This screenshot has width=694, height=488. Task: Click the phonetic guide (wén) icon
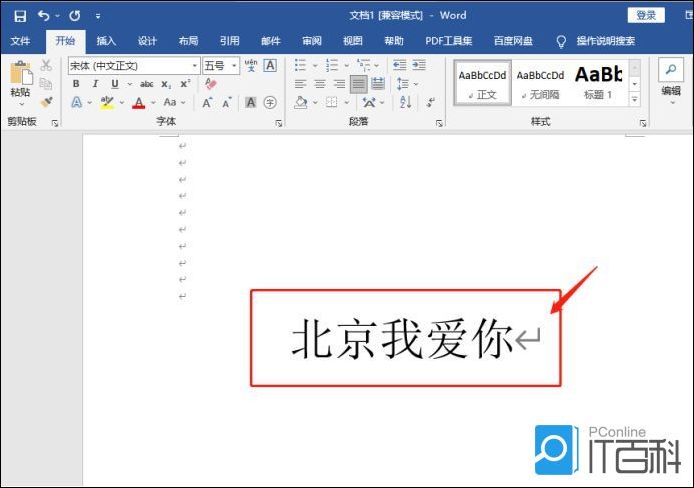(251, 65)
